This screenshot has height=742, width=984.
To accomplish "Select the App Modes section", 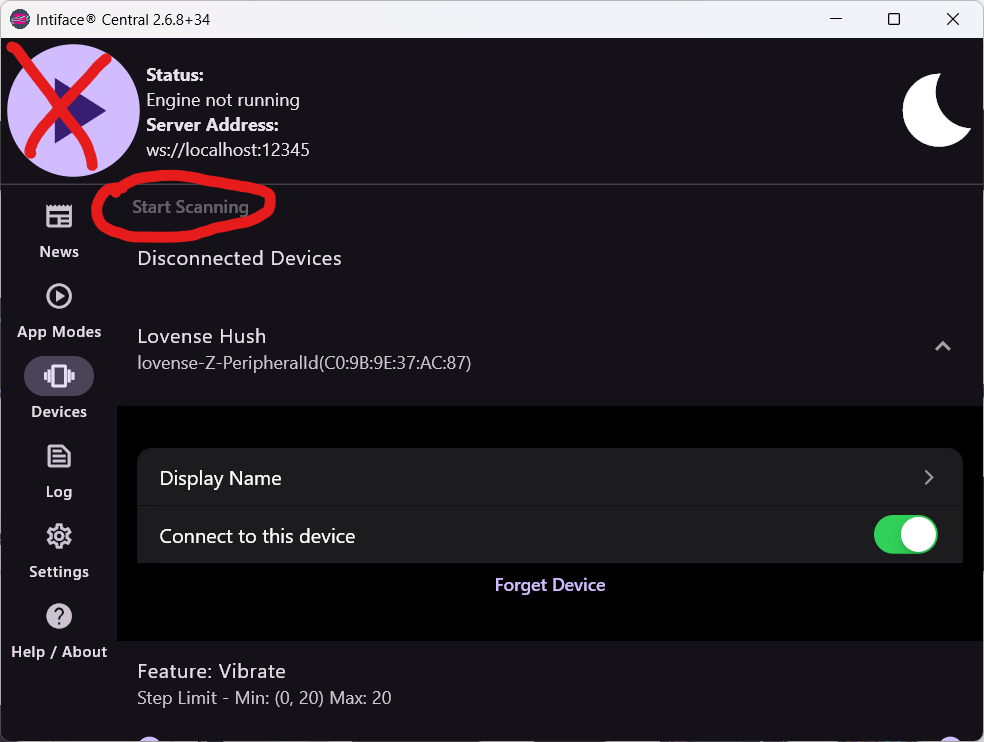I will tap(58, 309).
